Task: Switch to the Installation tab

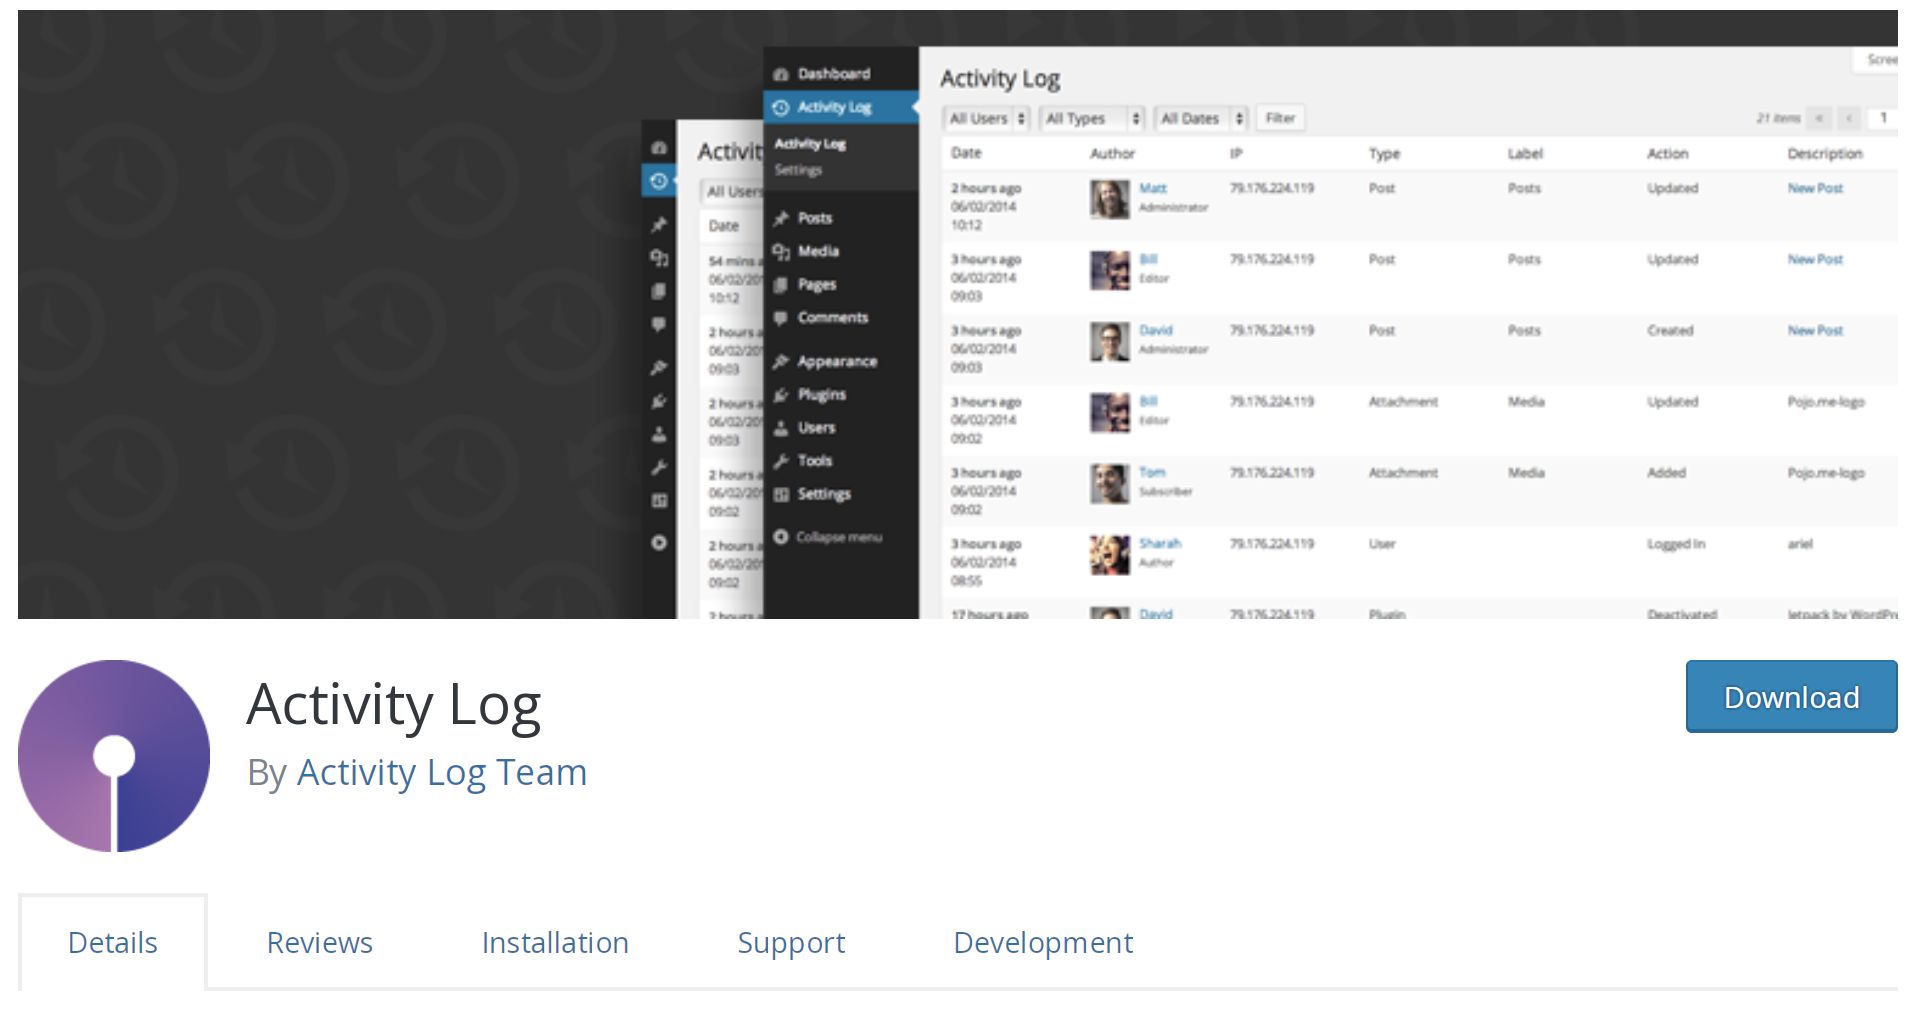Action: pyautogui.click(x=555, y=942)
